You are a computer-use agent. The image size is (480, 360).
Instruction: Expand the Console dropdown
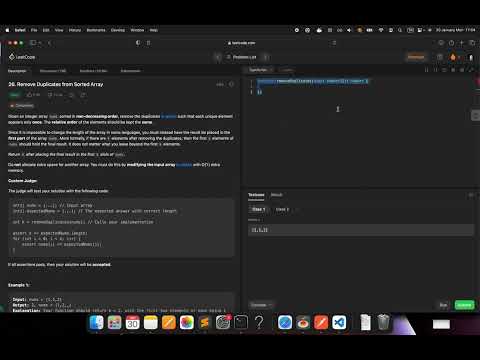(261, 305)
